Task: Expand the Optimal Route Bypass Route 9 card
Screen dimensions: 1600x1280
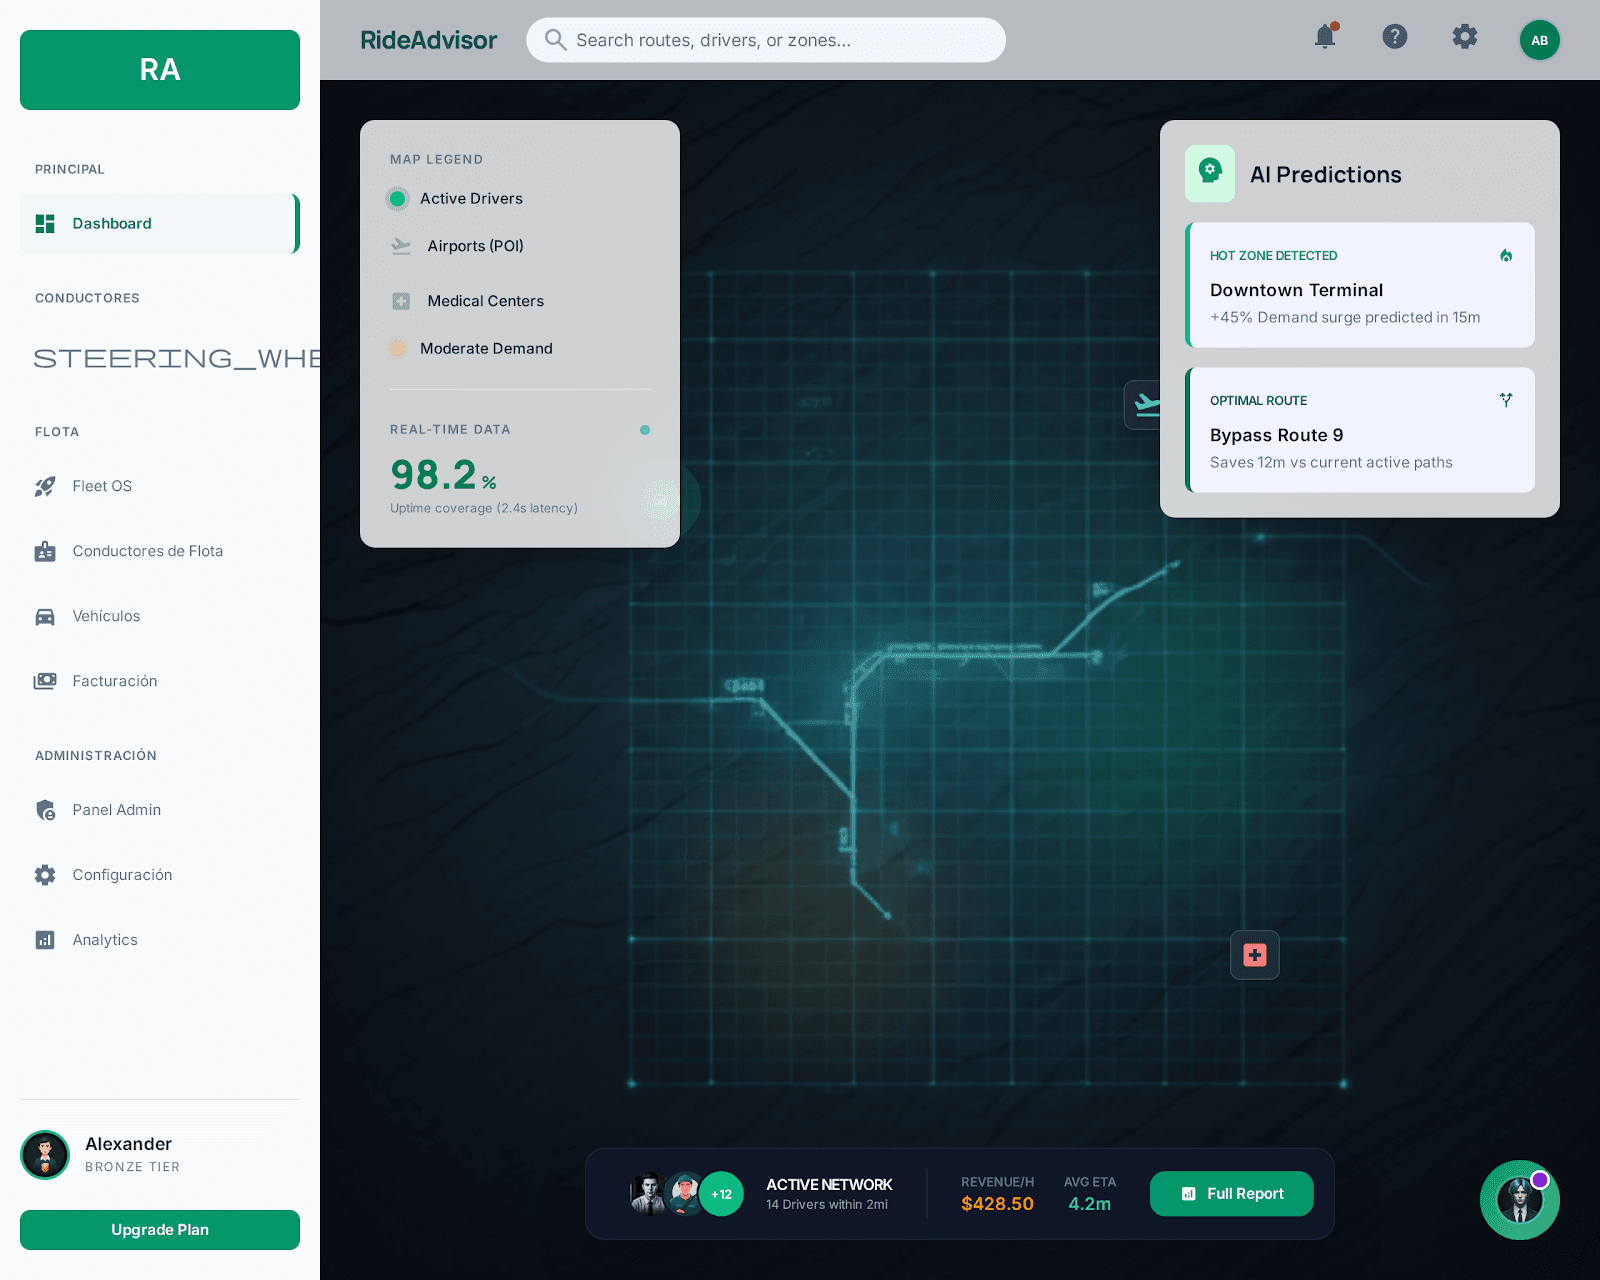Action: tap(1360, 430)
